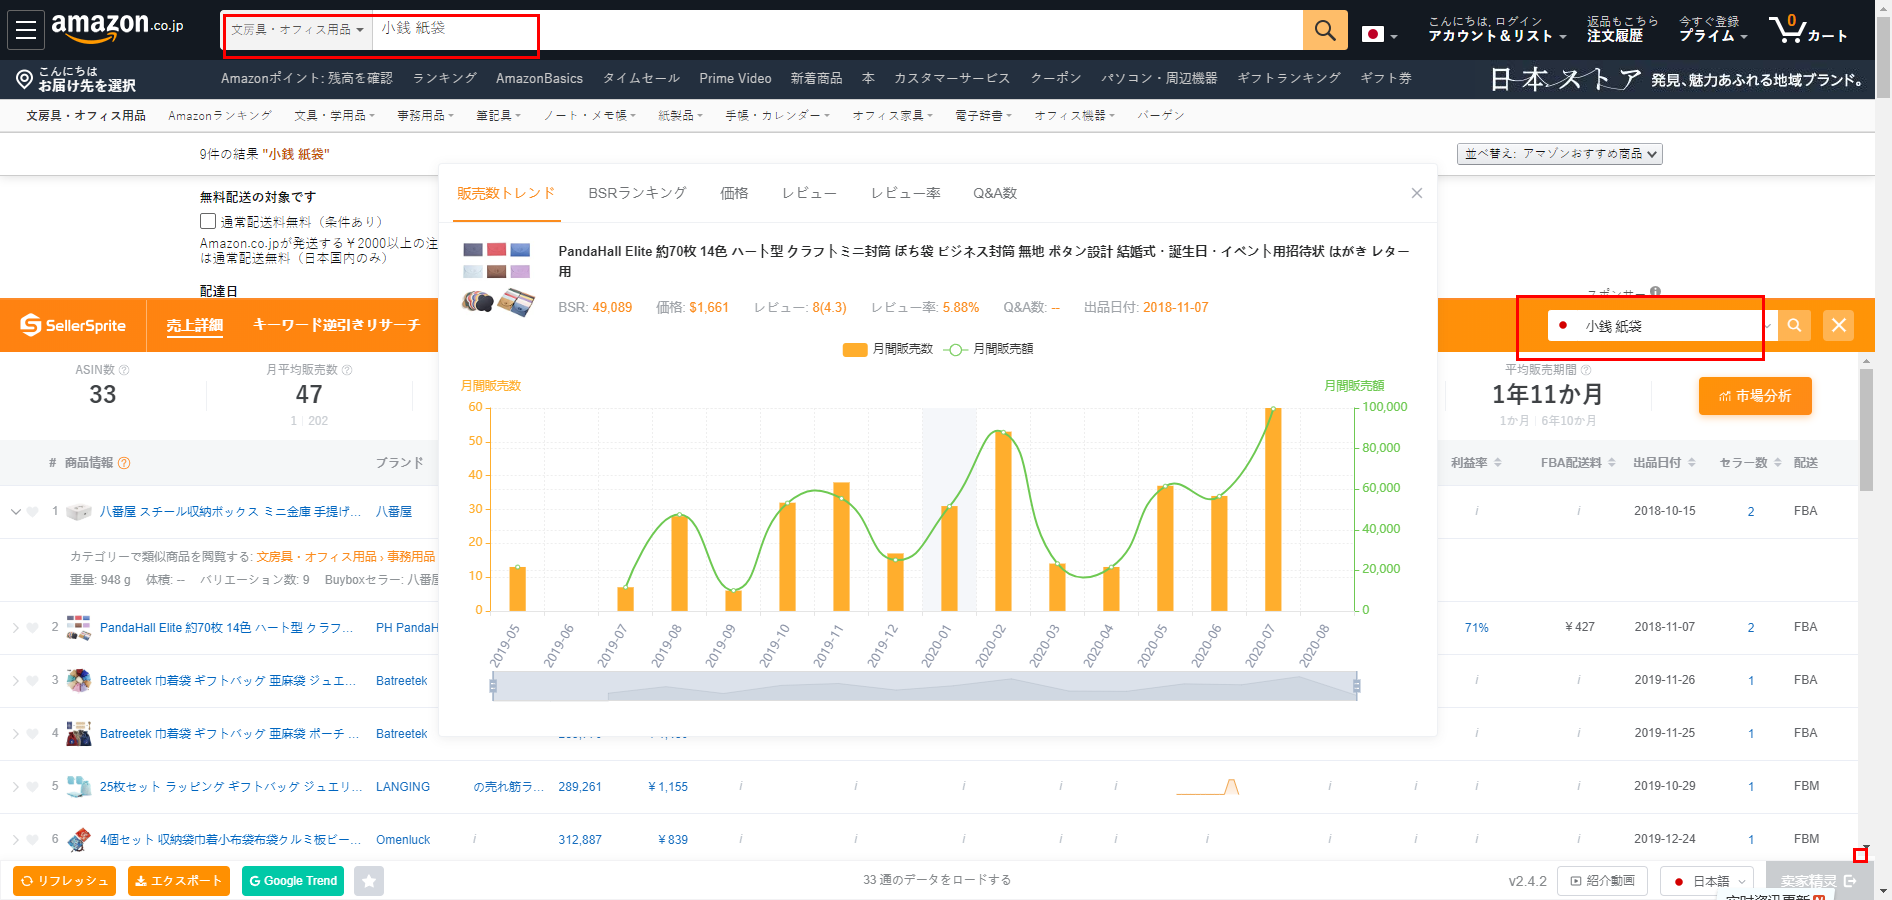Favorite the Omenluck product heart

pos(33,840)
